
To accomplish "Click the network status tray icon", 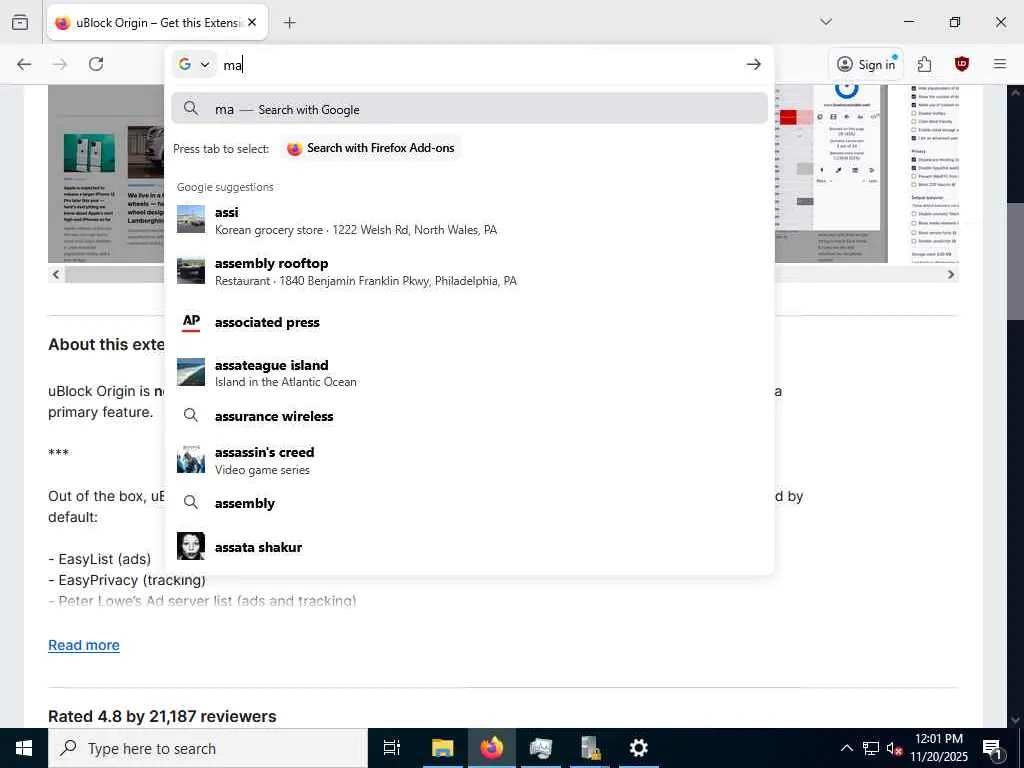I will coord(871,748).
